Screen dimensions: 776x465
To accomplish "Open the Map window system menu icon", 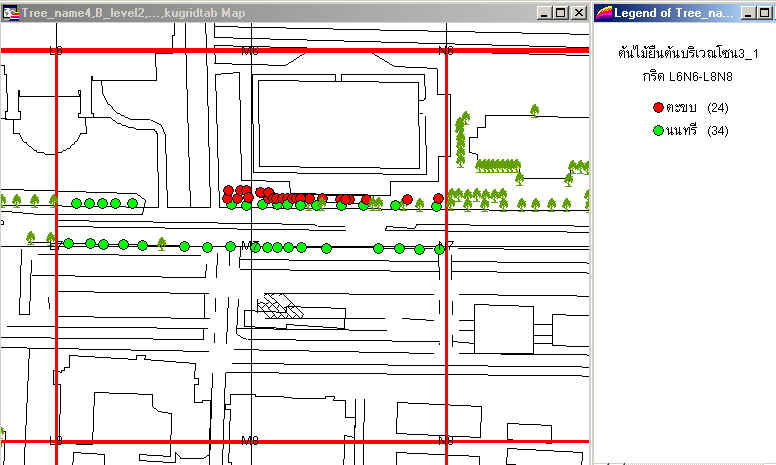I will coord(12,12).
